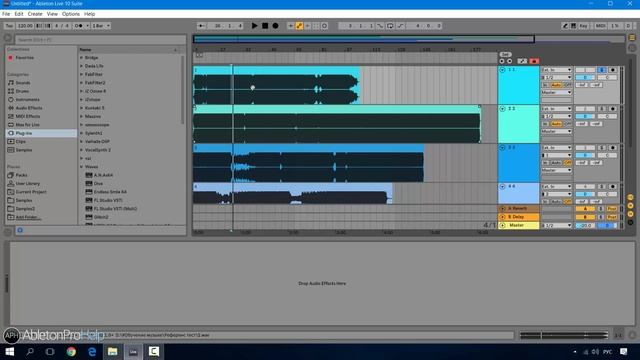Arm track 1 for recording

pyautogui.click(x=612, y=70)
